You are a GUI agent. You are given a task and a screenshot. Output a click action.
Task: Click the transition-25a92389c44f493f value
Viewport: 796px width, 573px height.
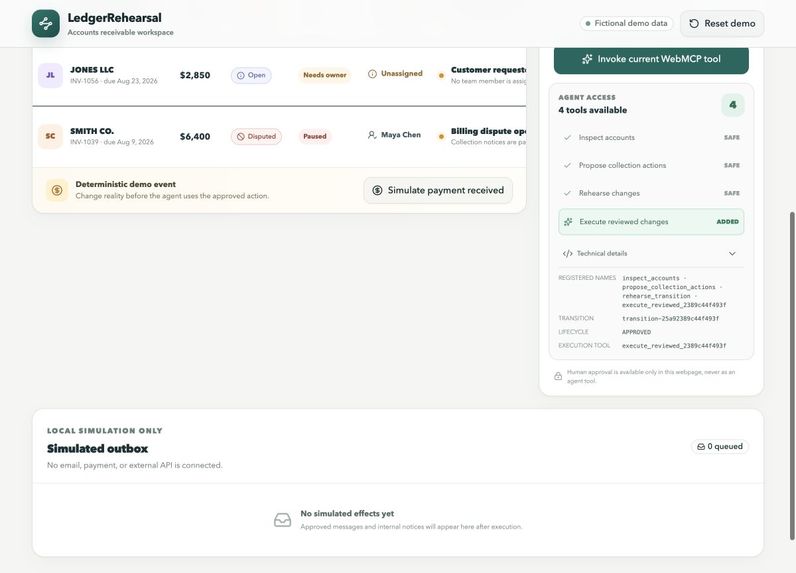point(670,319)
